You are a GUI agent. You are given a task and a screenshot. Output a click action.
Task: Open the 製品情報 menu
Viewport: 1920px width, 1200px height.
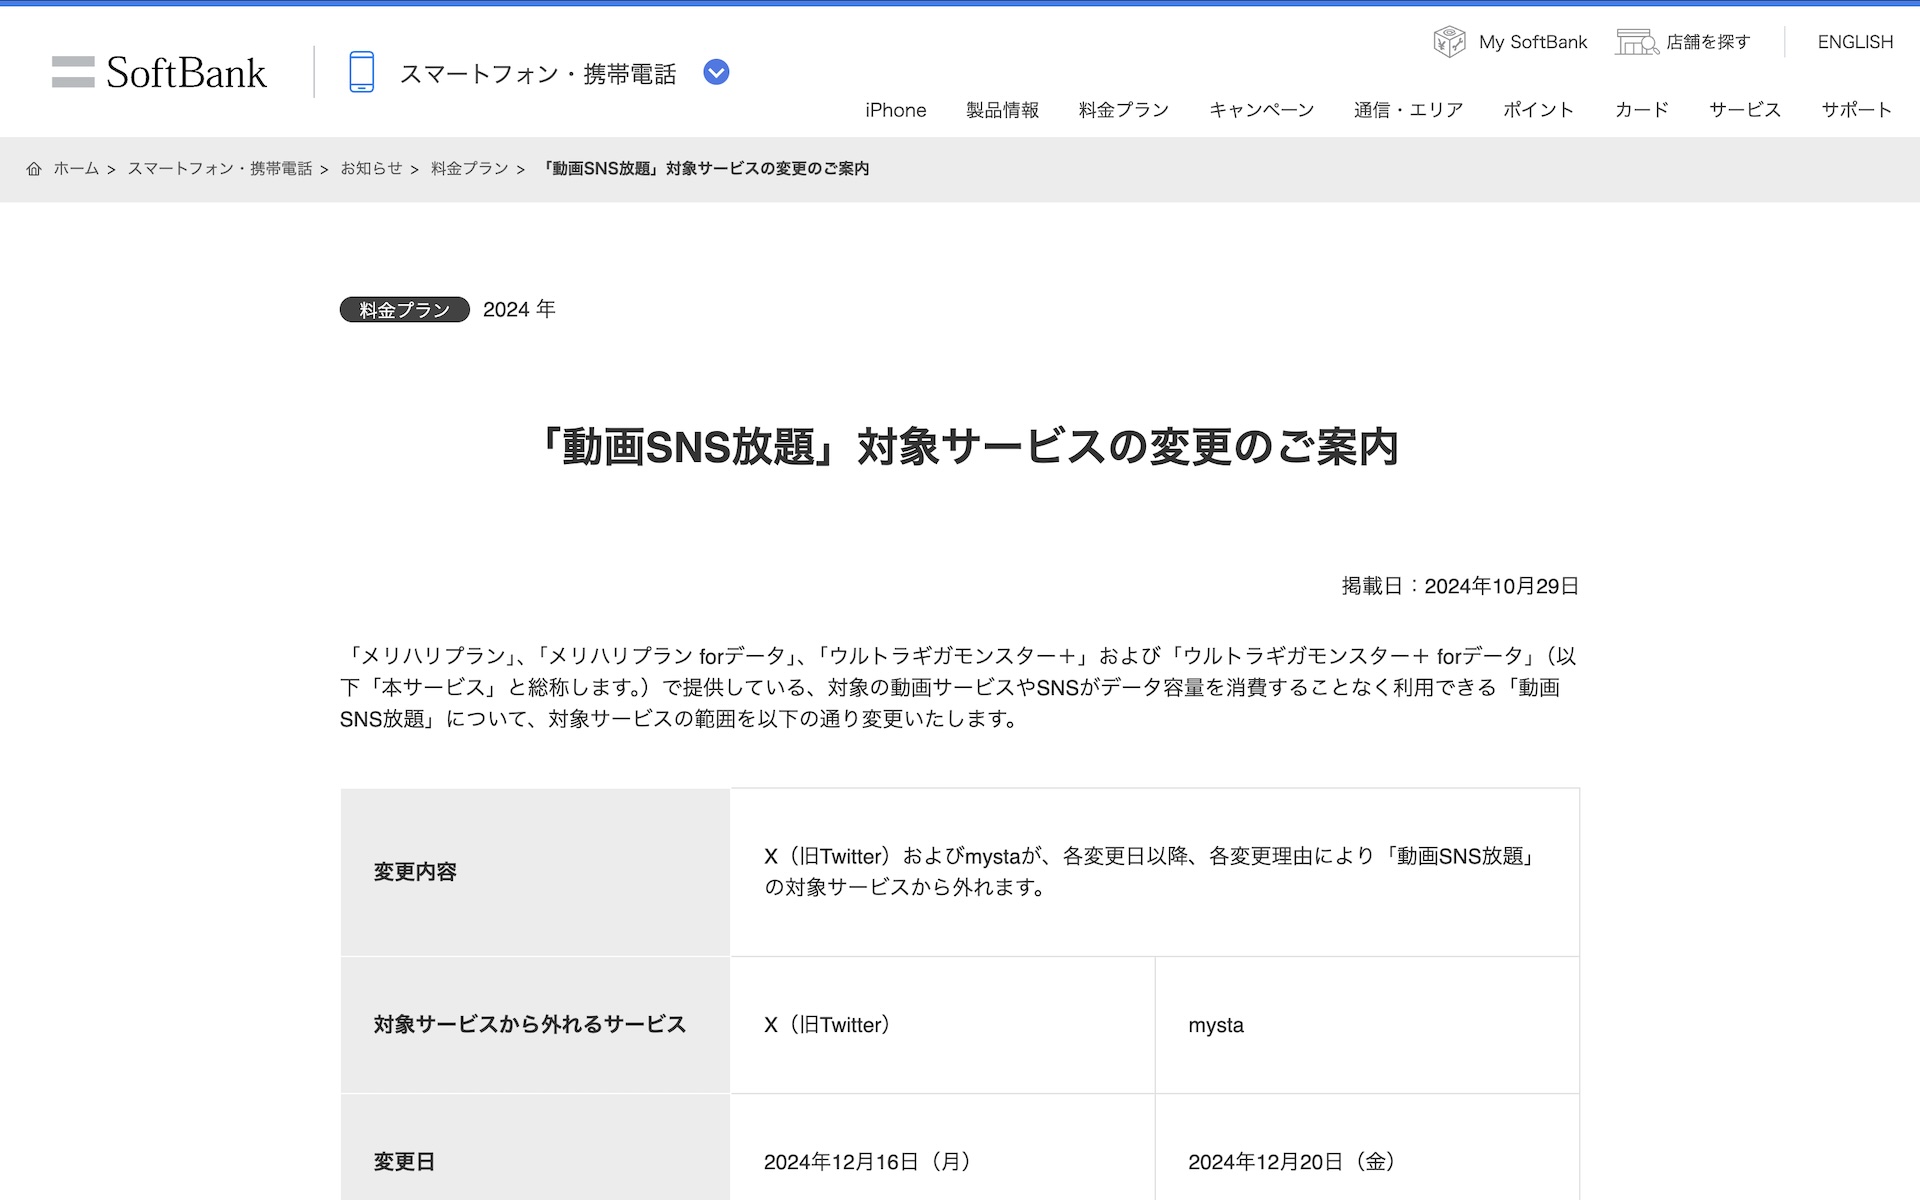1002,110
